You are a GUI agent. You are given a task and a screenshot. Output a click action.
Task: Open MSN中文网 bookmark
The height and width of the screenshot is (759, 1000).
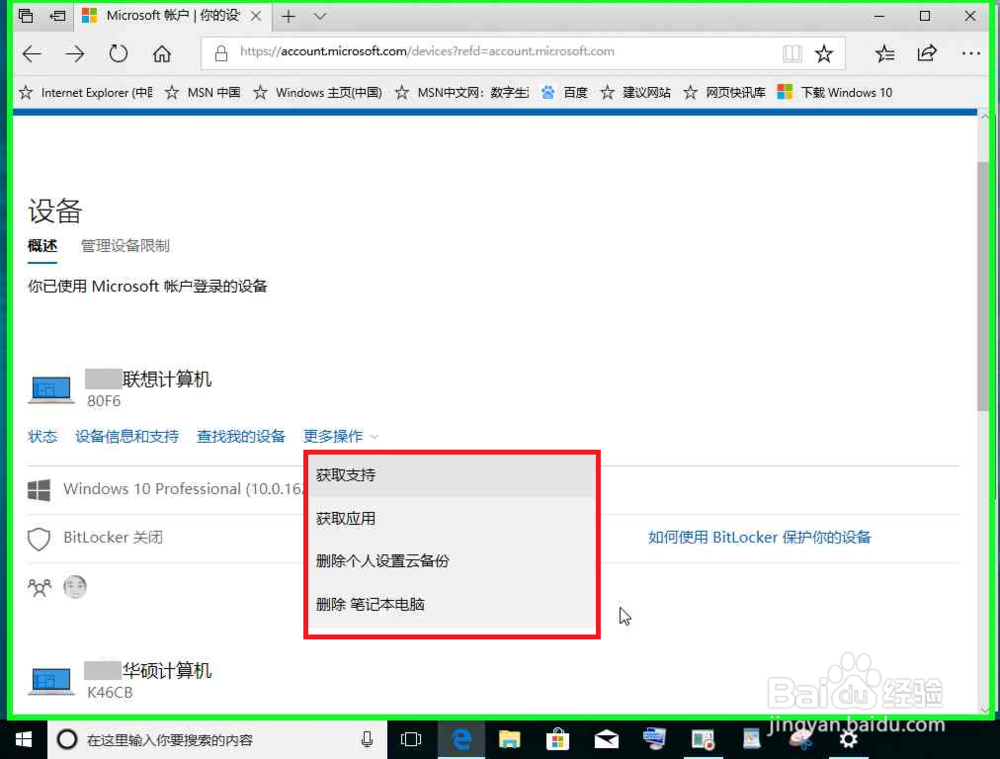[x=462, y=92]
